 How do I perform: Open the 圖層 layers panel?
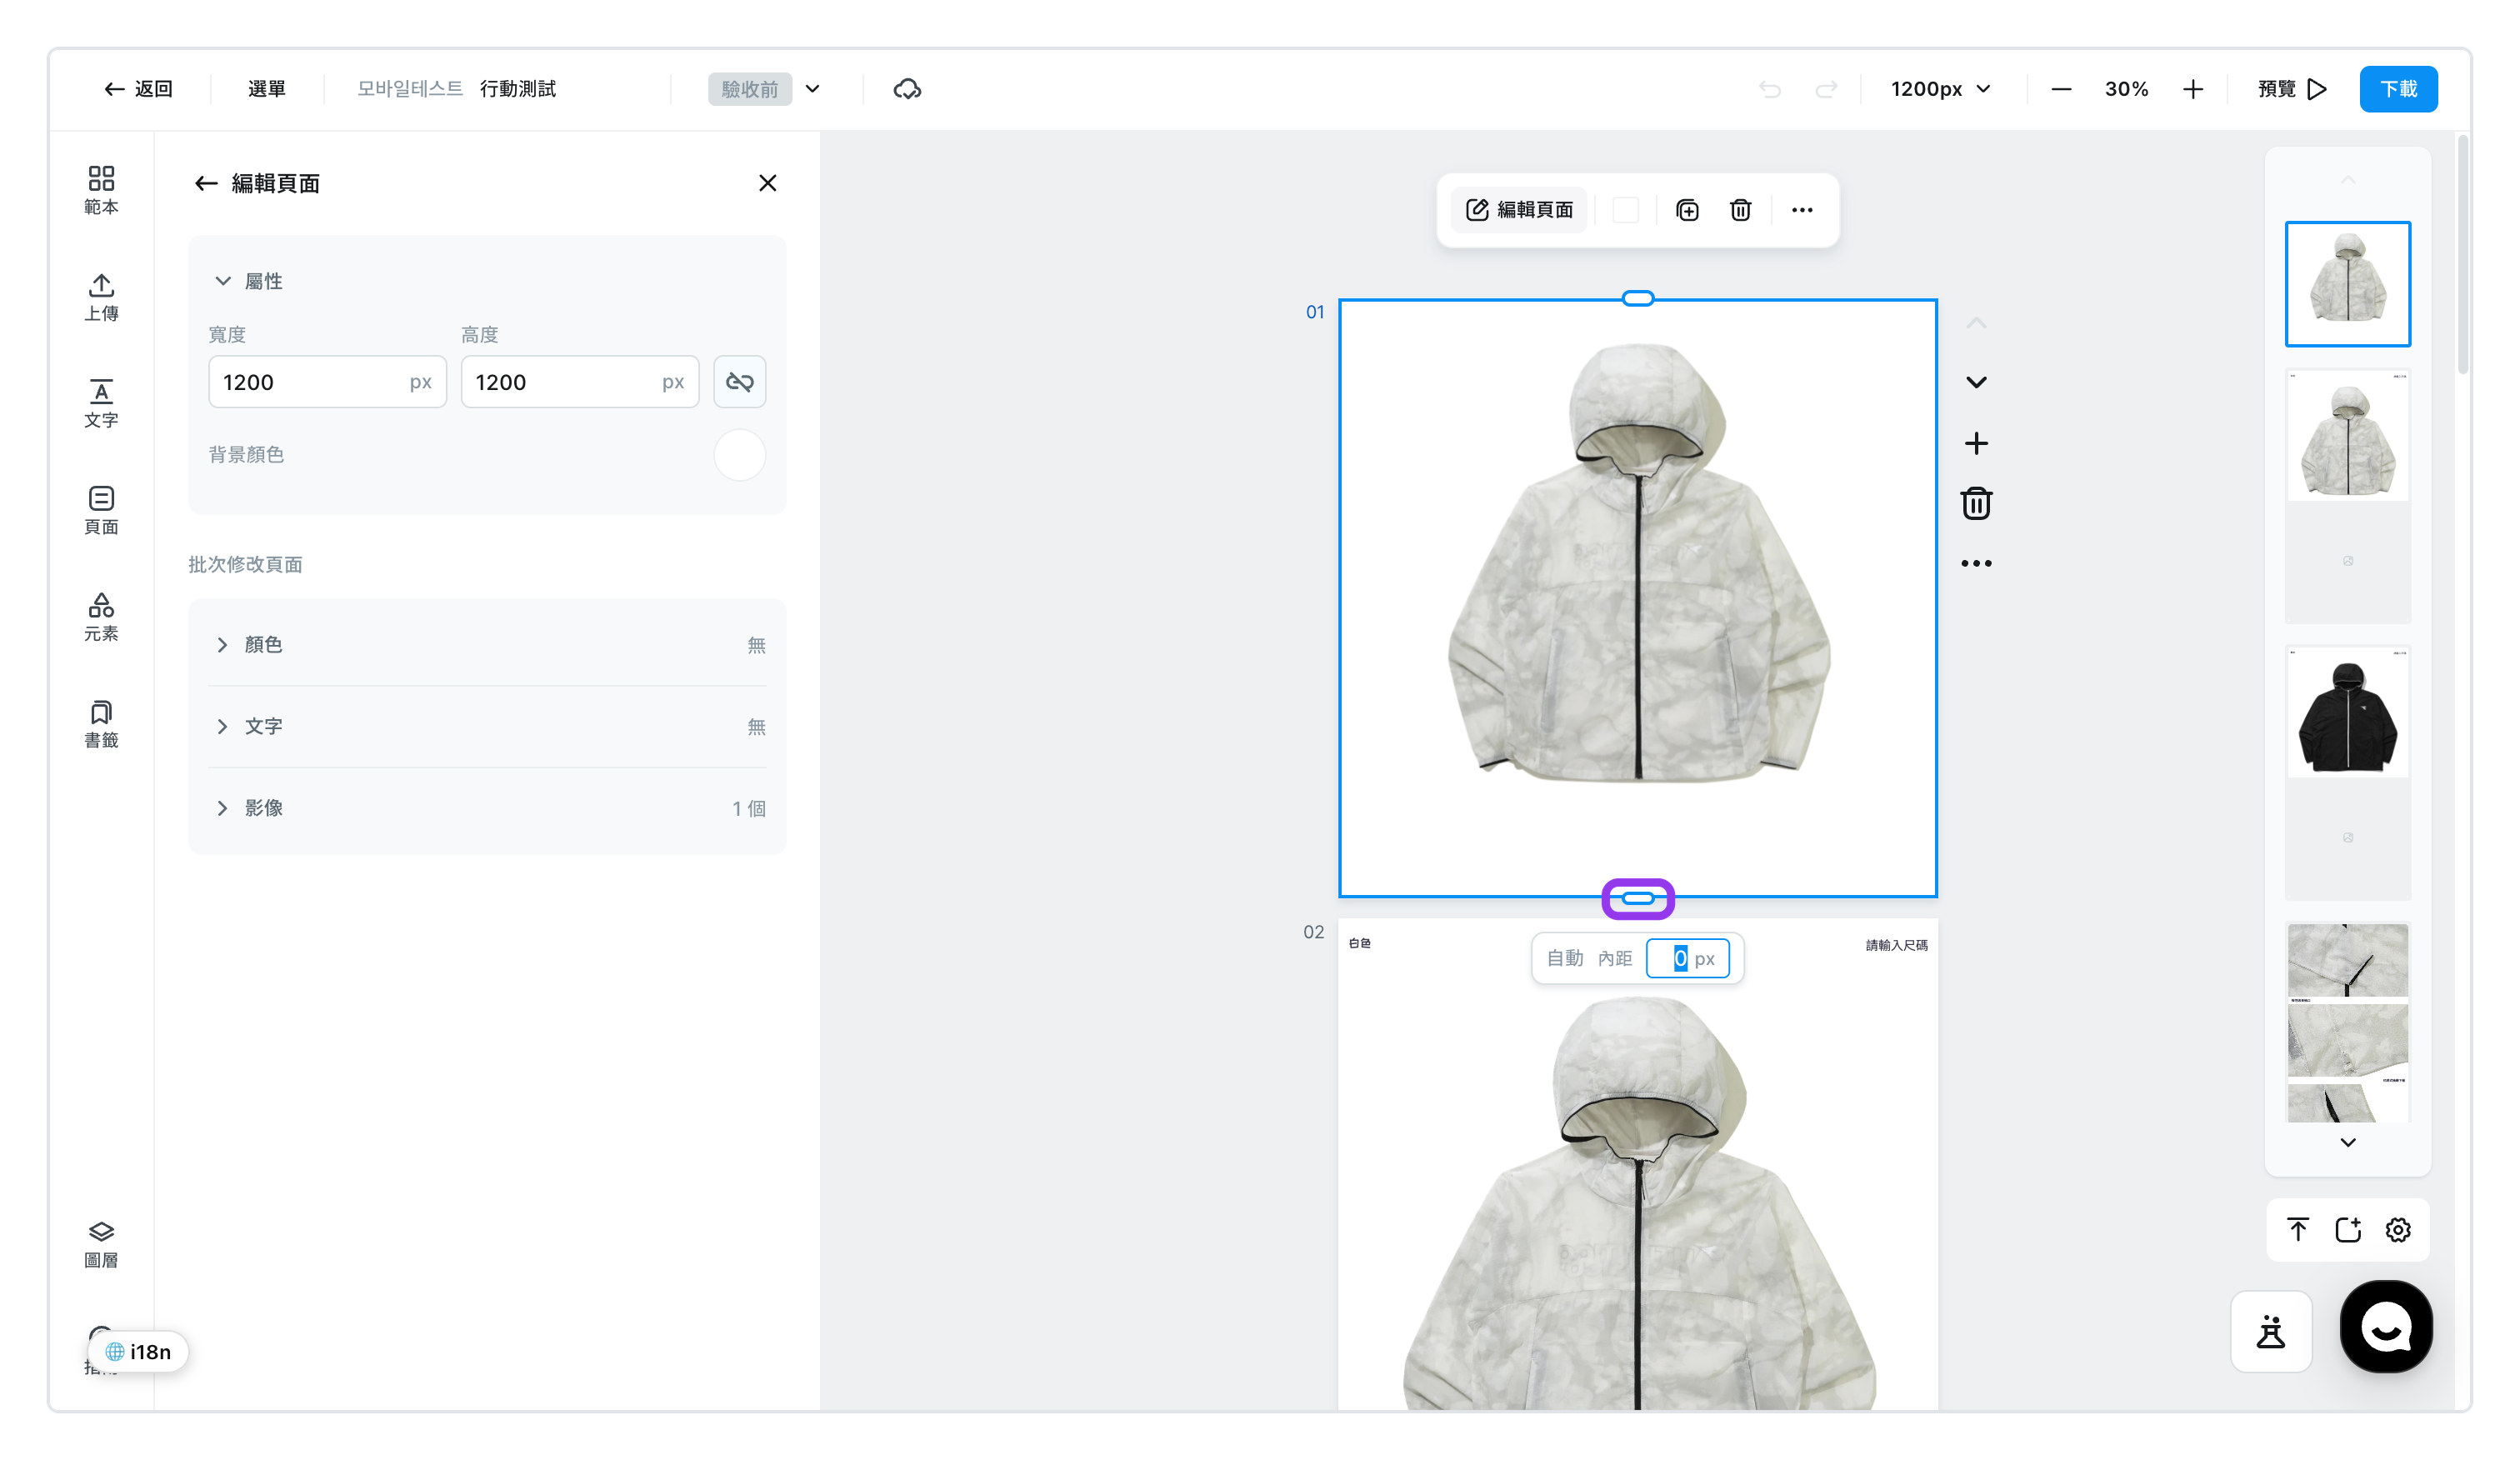point(101,1244)
